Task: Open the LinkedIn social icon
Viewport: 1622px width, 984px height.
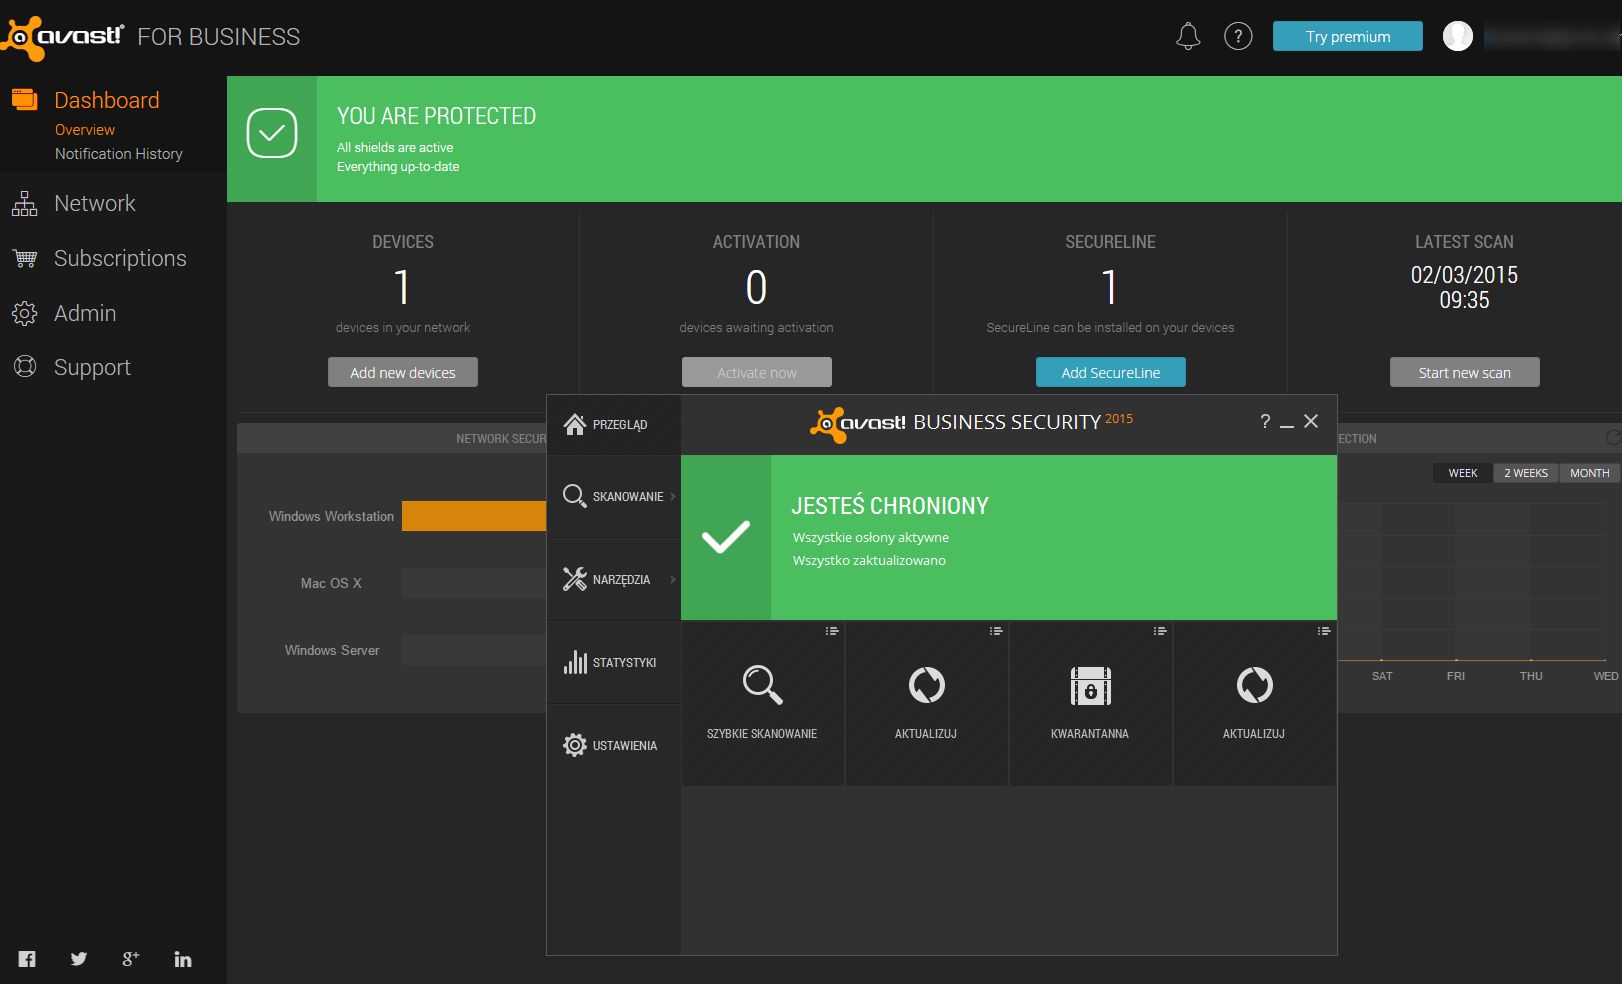Action: (x=183, y=959)
